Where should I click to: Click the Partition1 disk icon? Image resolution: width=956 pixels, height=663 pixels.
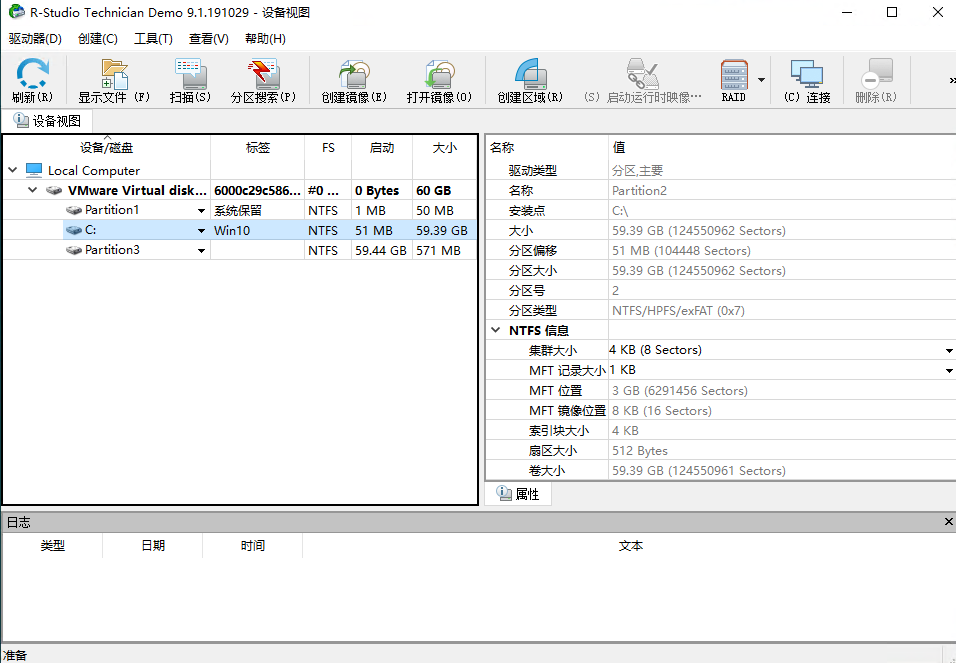pyautogui.click(x=74, y=210)
